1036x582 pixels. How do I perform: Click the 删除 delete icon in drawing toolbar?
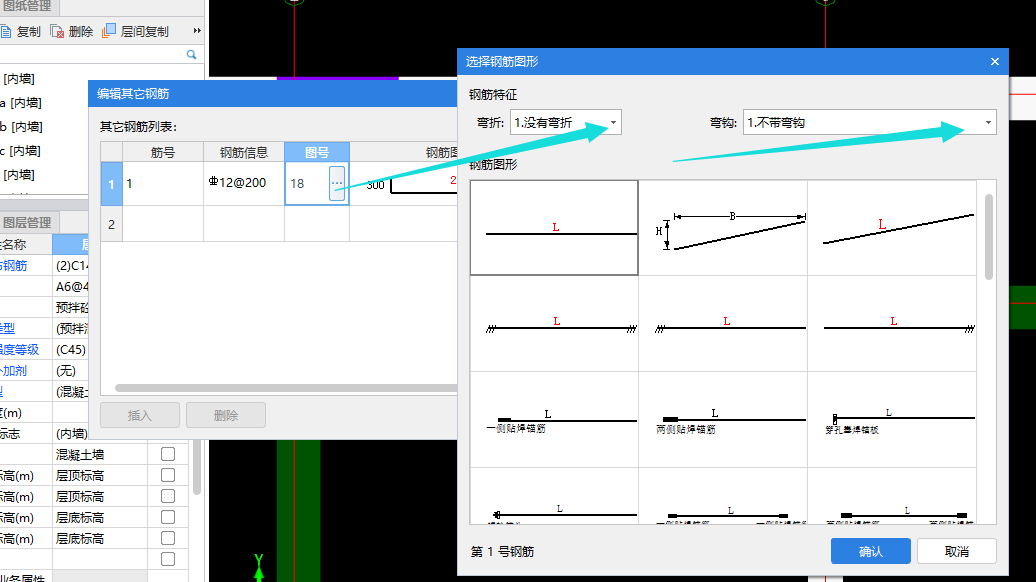point(57,31)
